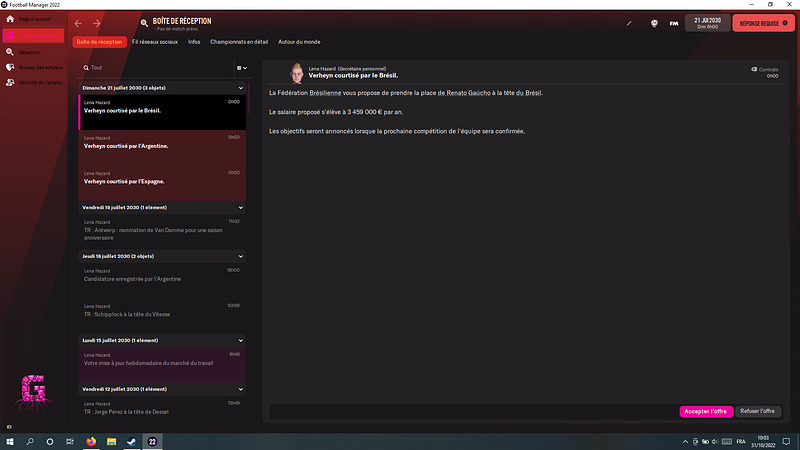This screenshot has width=800, height=450.
Task: Decline with the Refuser l'offre button
Action: [758, 411]
